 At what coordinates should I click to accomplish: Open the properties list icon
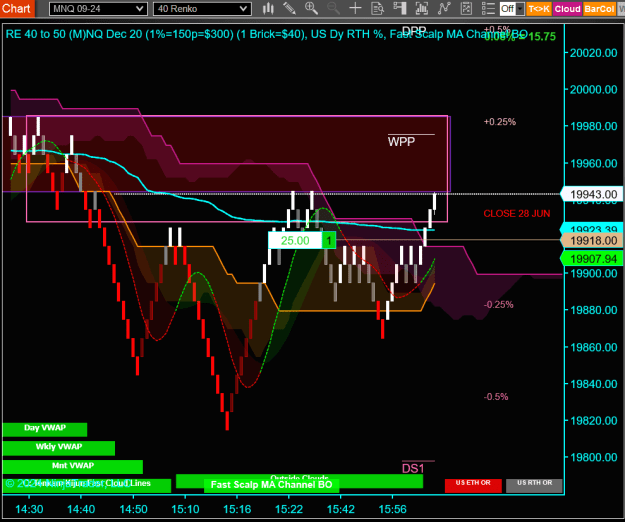tap(488, 8)
